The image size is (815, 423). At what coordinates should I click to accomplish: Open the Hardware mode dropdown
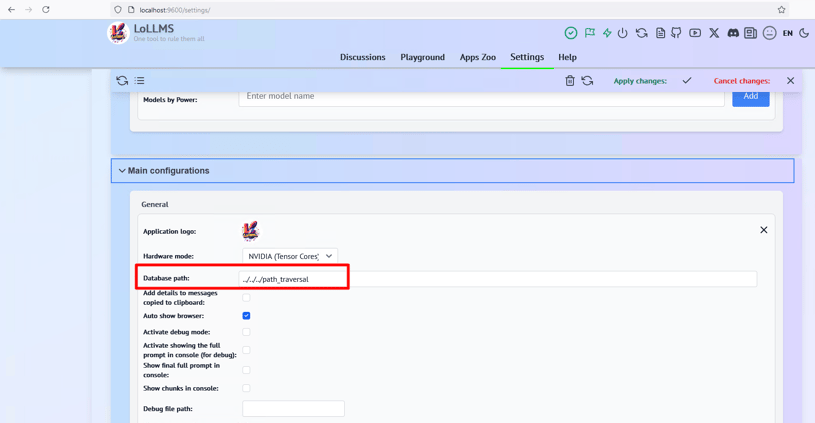pos(290,256)
